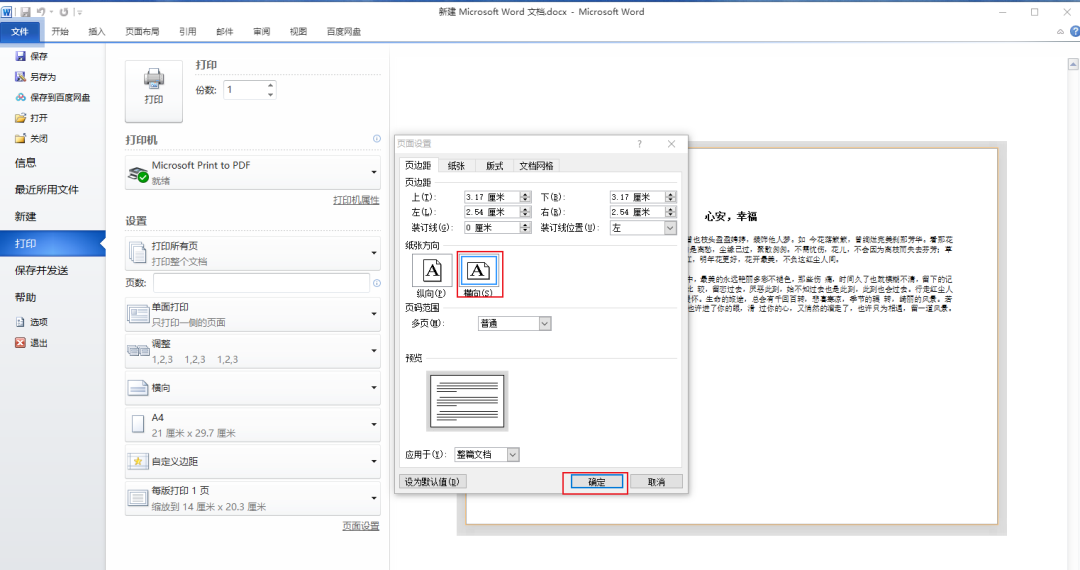Viewport: 1080px width, 570px height.
Task: Open the Multiple pages (多页) dropdown
Action: tap(545, 324)
